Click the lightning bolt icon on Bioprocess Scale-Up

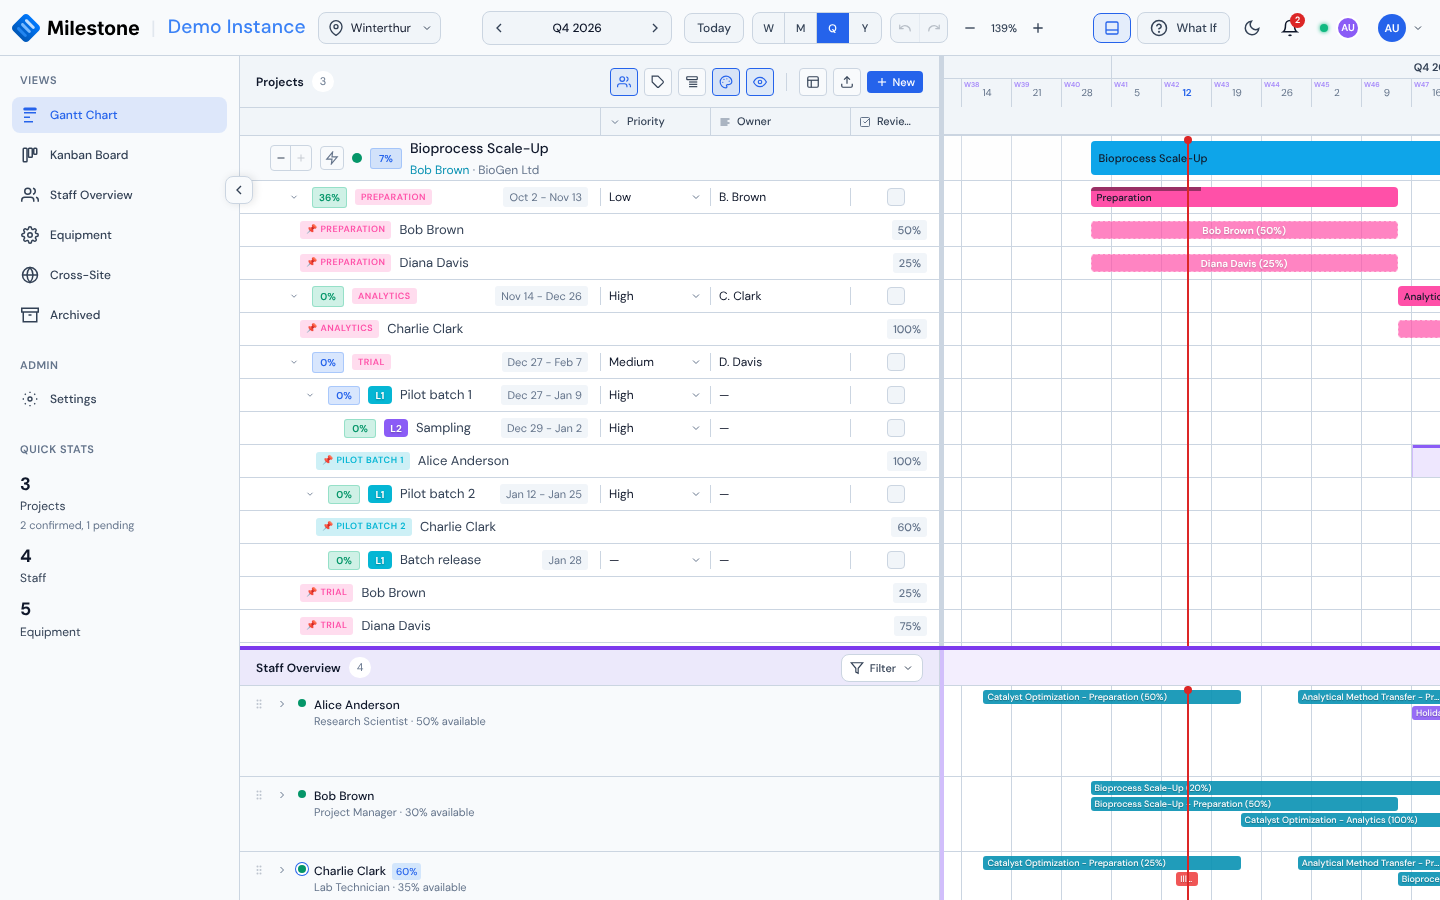332,158
